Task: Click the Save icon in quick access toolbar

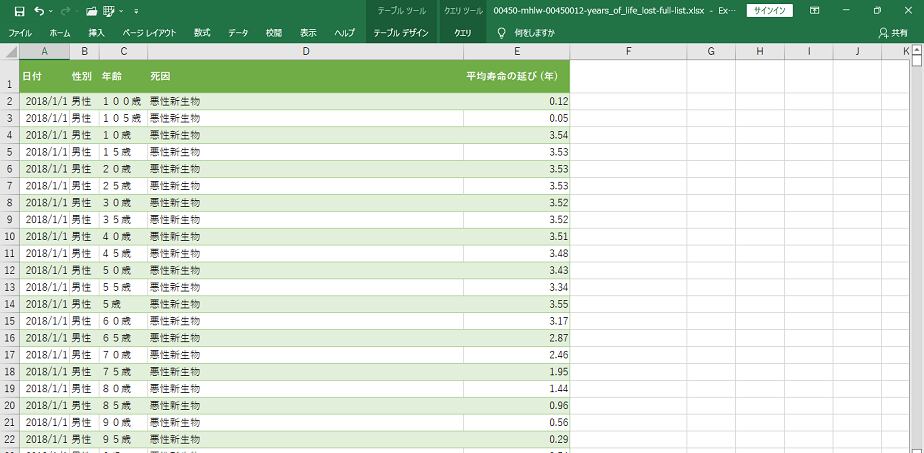Action: pyautogui.click(x=19, y=10)
